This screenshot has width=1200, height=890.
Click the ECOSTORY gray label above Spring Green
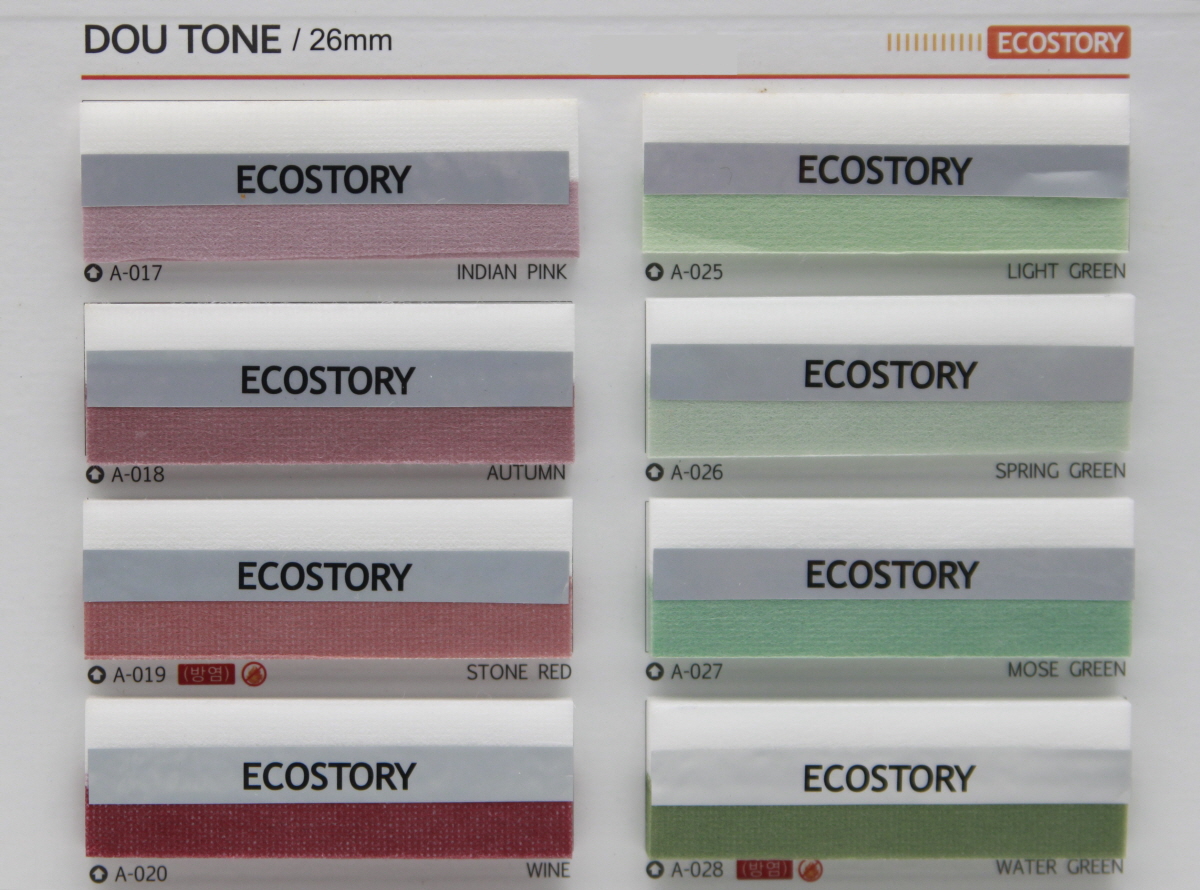891,374
